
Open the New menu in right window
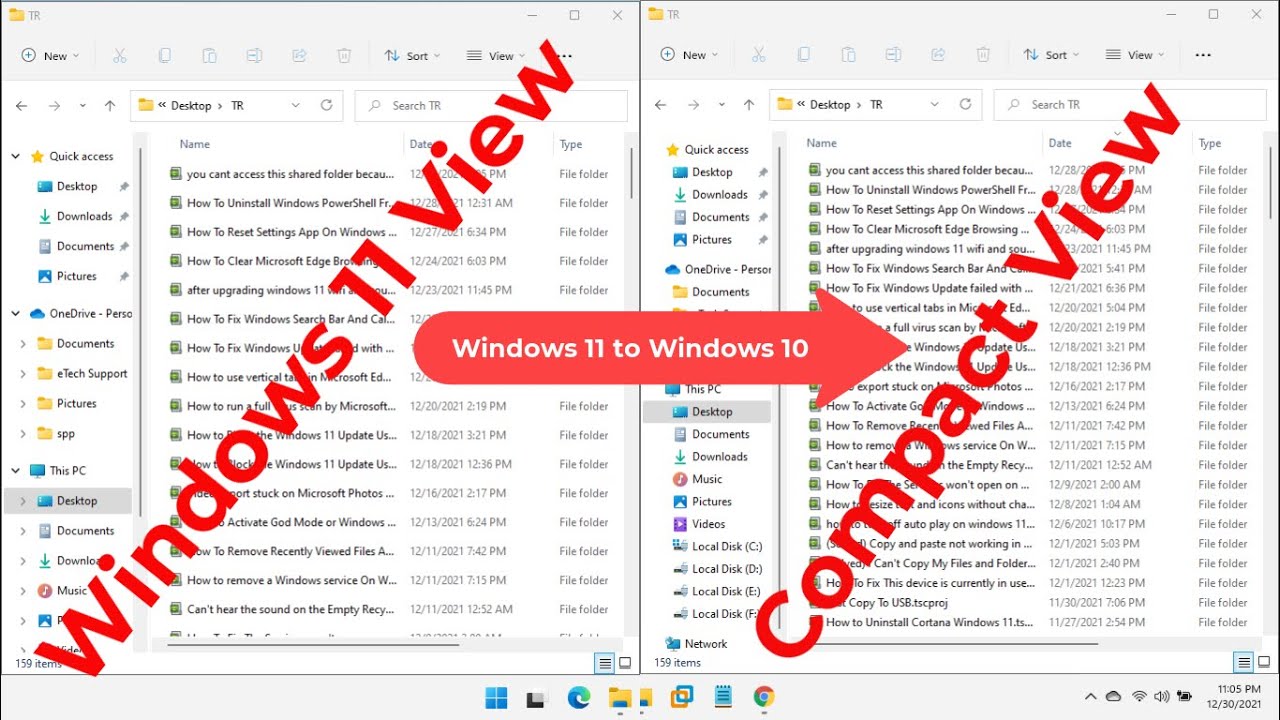pyautogui.click(x=689, y=55)
